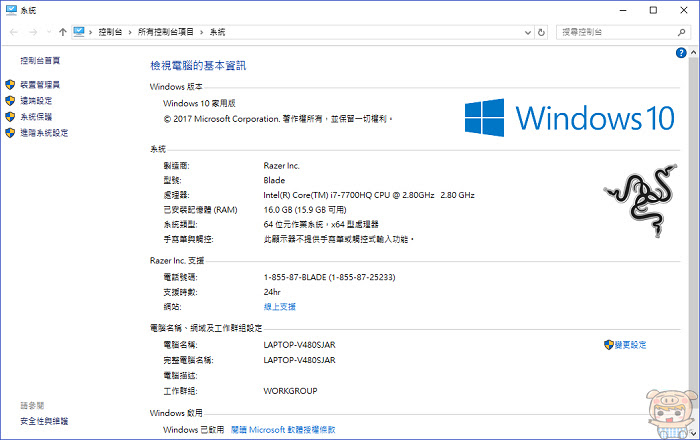
Task: Expand chevron before 控制台 breadcrumb
Action: [91, 32]
